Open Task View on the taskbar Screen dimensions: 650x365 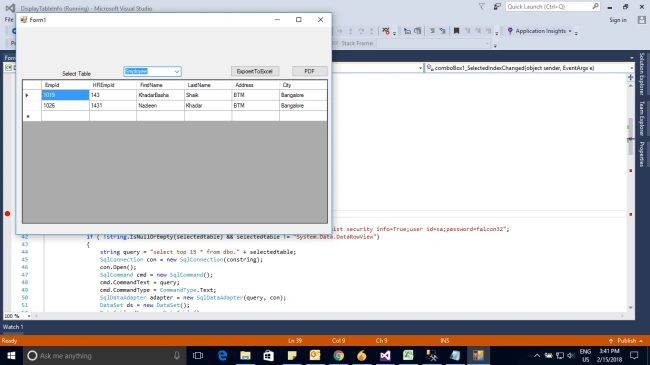[x=198, y=355]
